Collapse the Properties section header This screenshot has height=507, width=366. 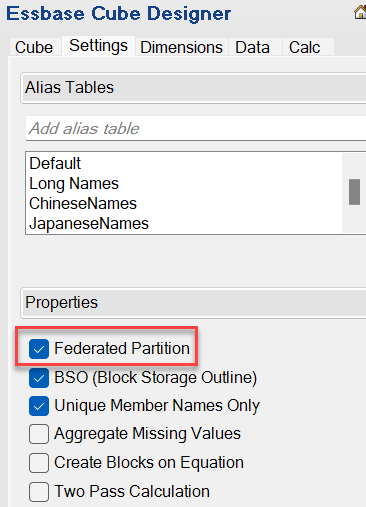193,303
